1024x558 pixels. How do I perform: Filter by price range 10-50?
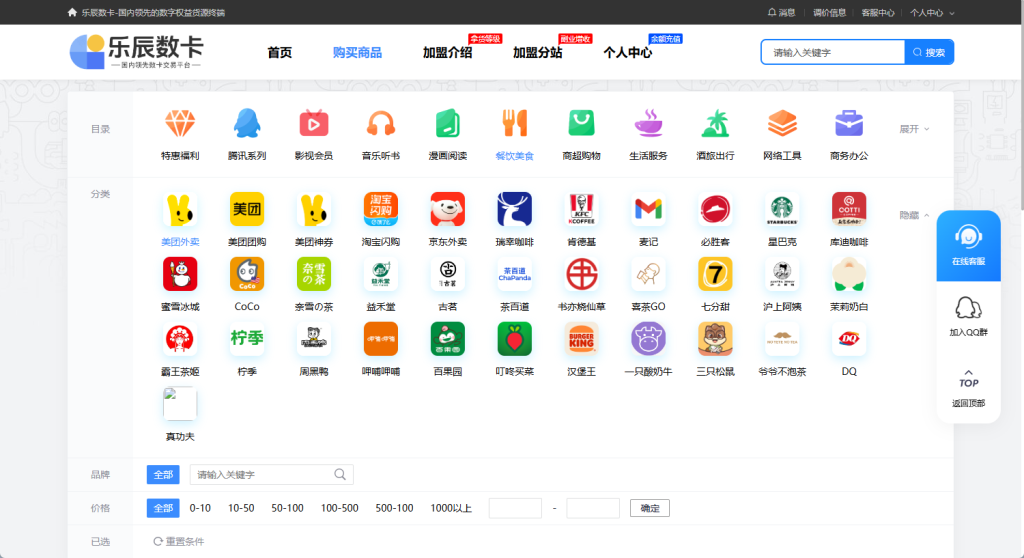[x=241, y=508]
